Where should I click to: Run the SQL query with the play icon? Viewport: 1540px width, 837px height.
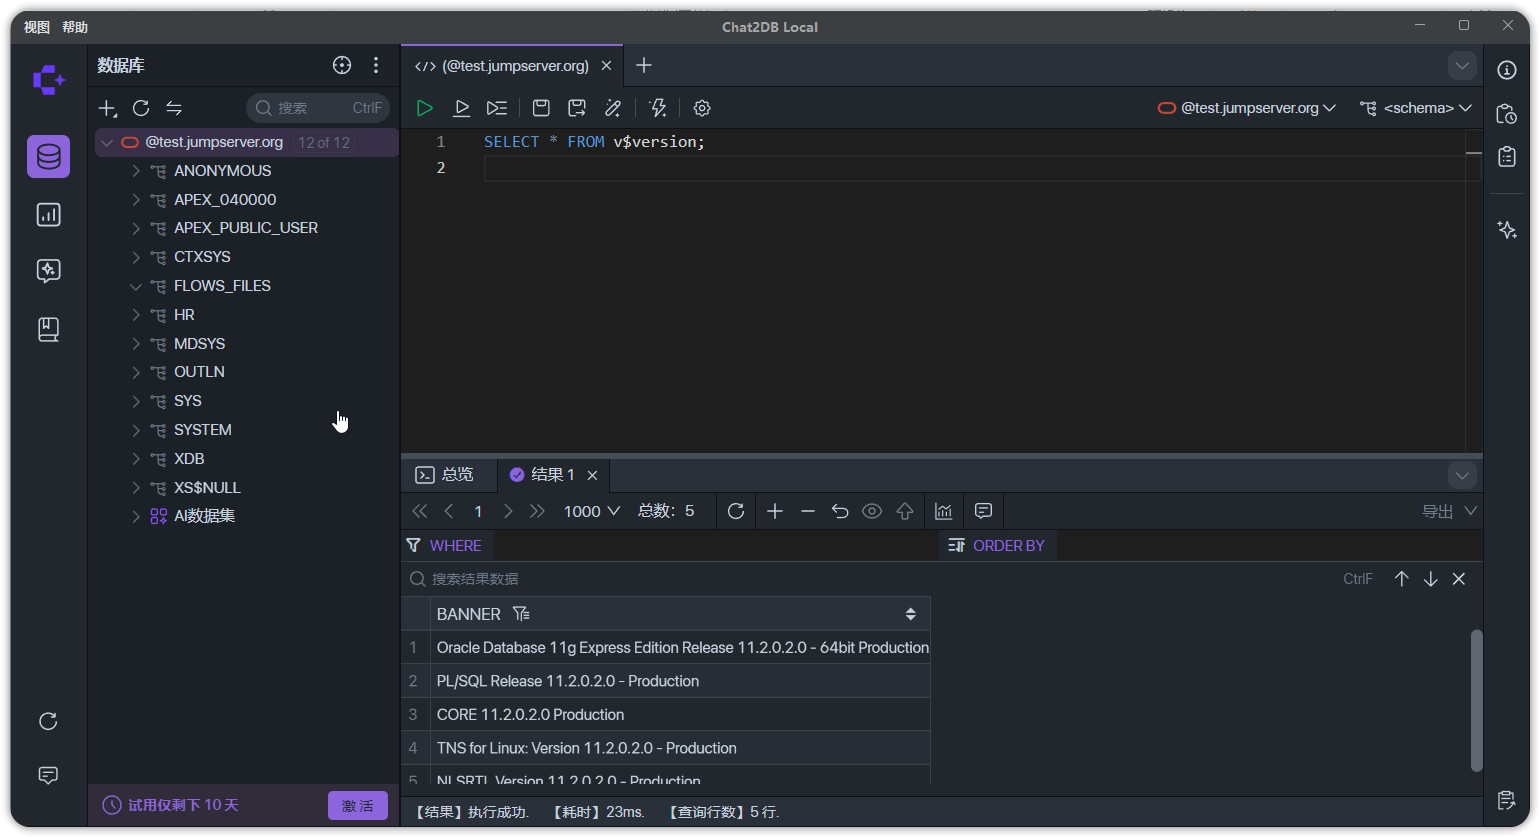[x=425, y=108]
